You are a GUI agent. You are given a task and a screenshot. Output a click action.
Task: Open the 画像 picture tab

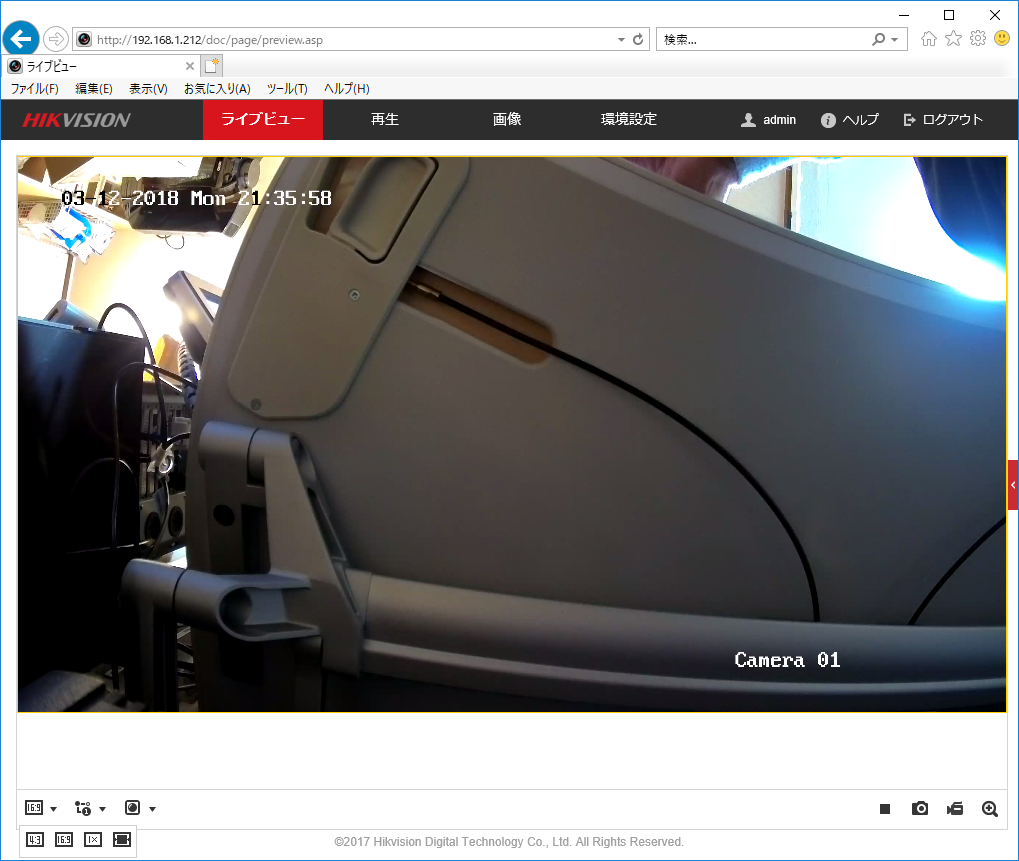[507, 120]
